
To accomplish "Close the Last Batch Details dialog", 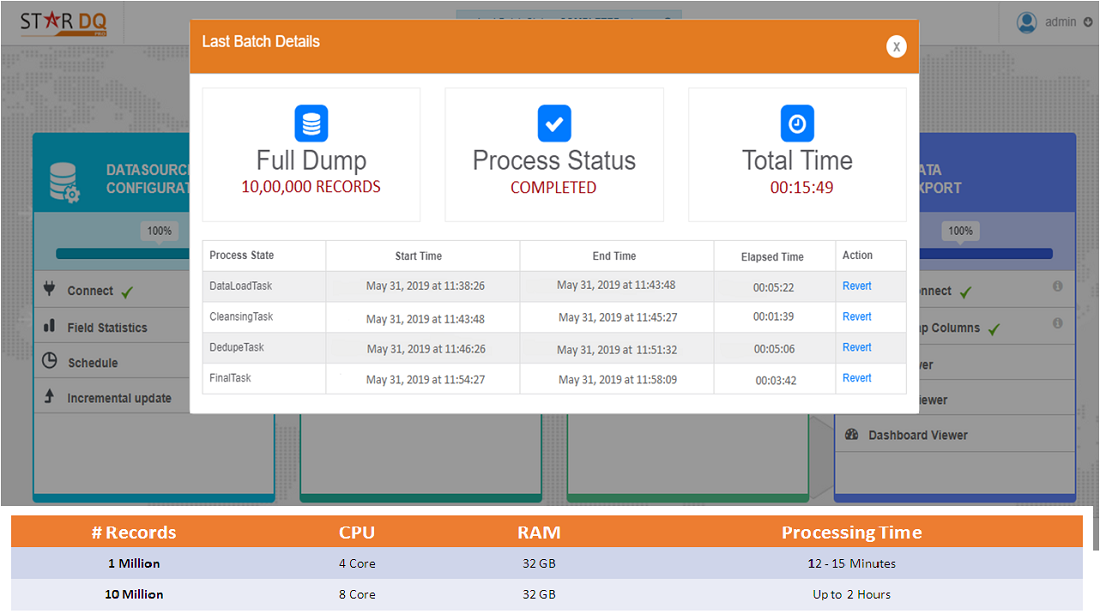I will (x=896, y=46).
